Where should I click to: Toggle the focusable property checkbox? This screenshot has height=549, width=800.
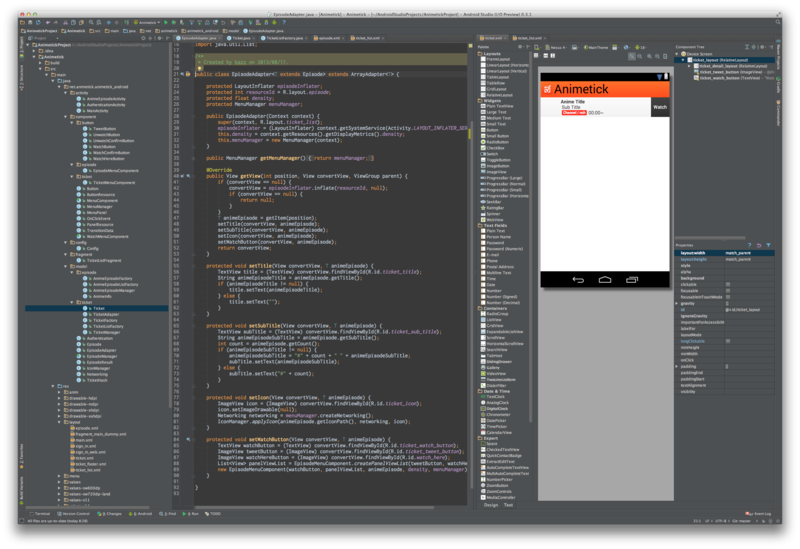tap(728, 290)
